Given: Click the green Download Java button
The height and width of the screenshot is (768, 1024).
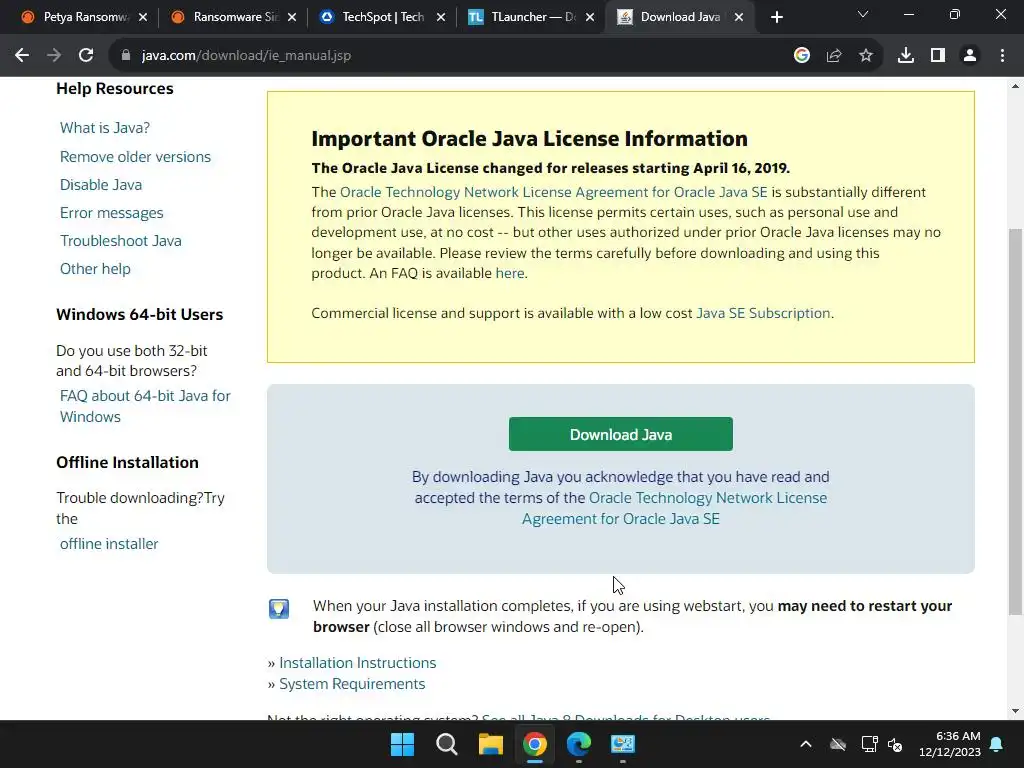Looking at the screenshot, I should pyautogui.click(x=620, y=434).
